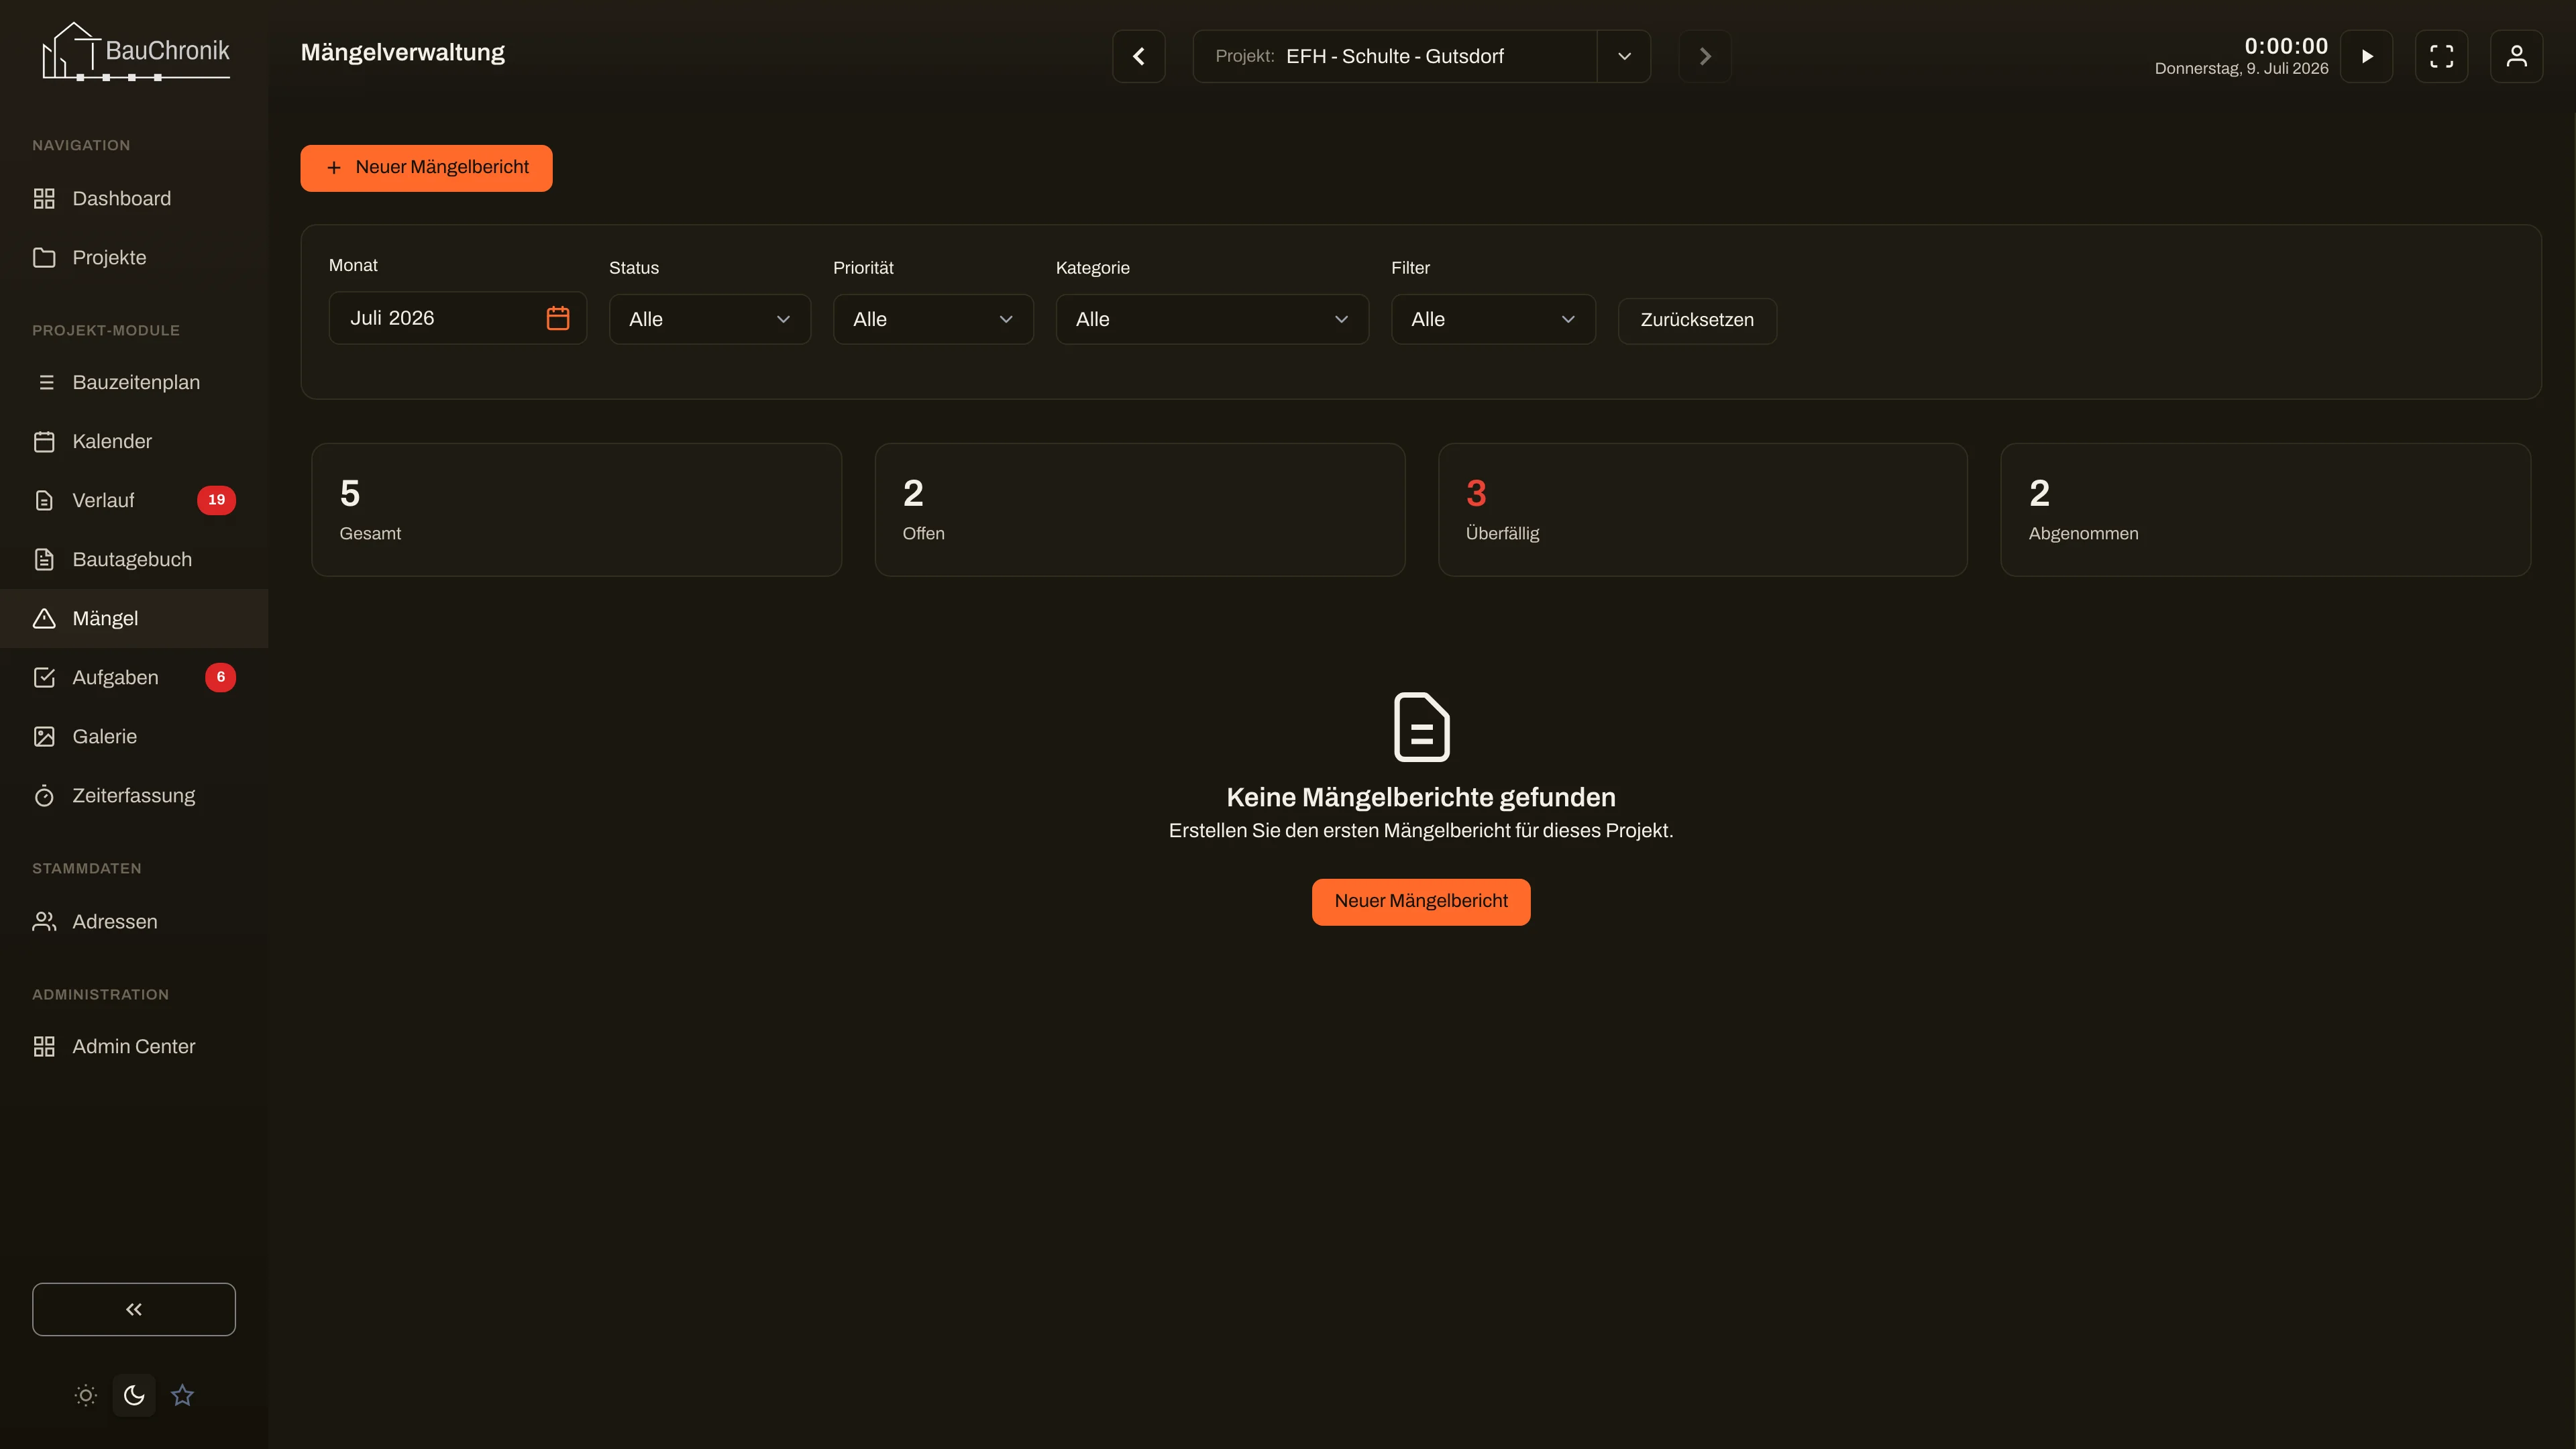Viewport: 2576px width, 1449px height.
Task: Select the Überfällig stat card
Action: 1702,510
